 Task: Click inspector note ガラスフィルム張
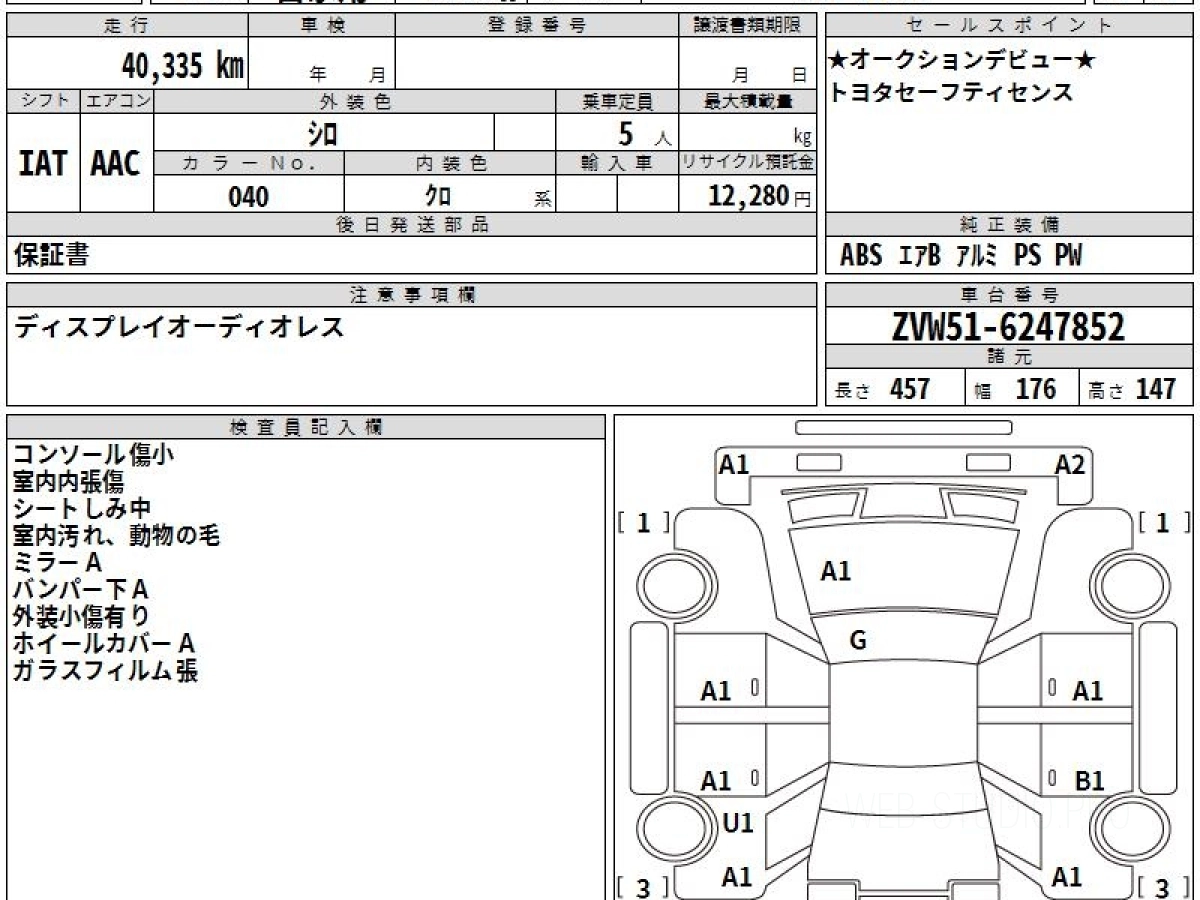coord(105,671)
